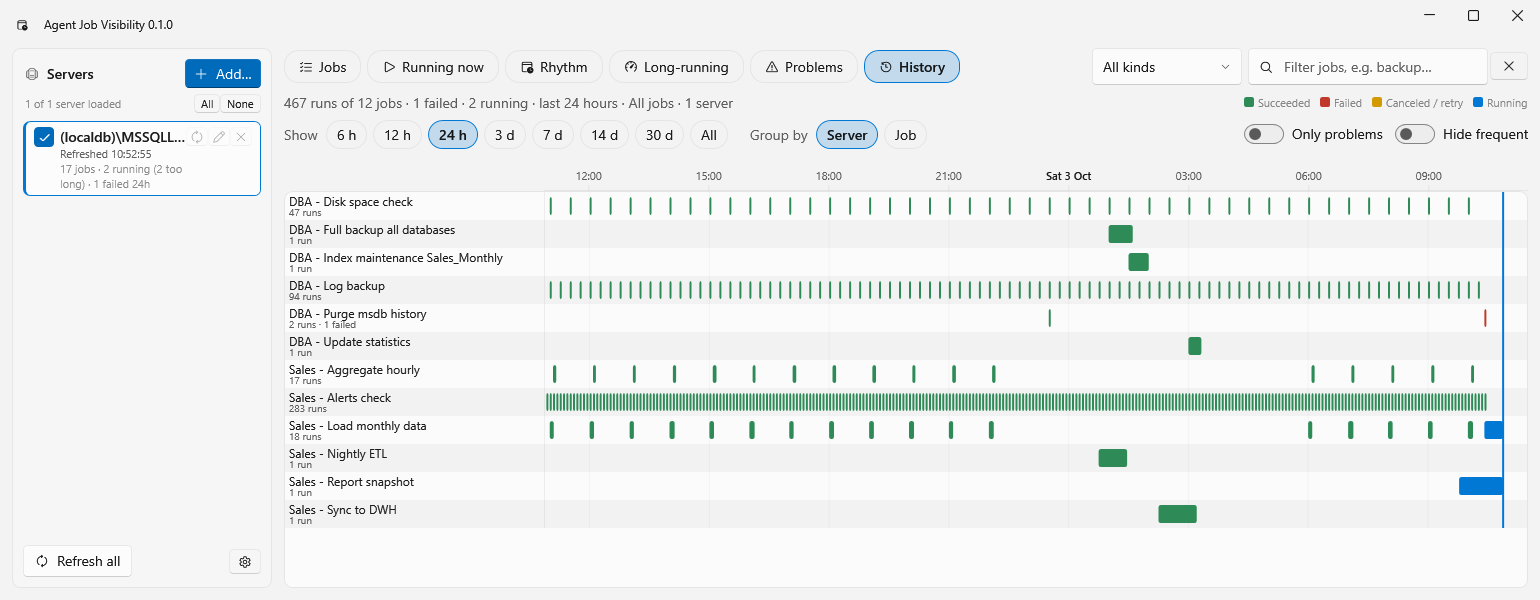Image resolution: width=1540 pixels, height=600 pixels.
Task: Select the DBA - Full backup all databases label
Action: pyautogui.click(x=372, y=230)
